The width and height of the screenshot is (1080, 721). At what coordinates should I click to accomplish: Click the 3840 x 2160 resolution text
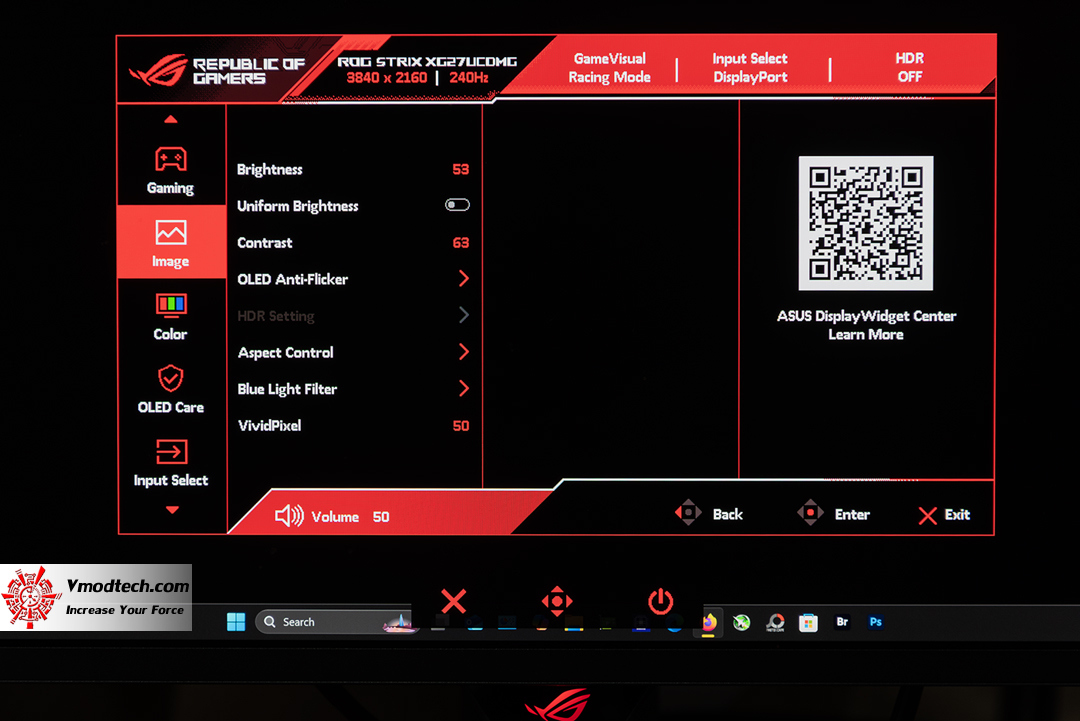[x=386, y=78]
